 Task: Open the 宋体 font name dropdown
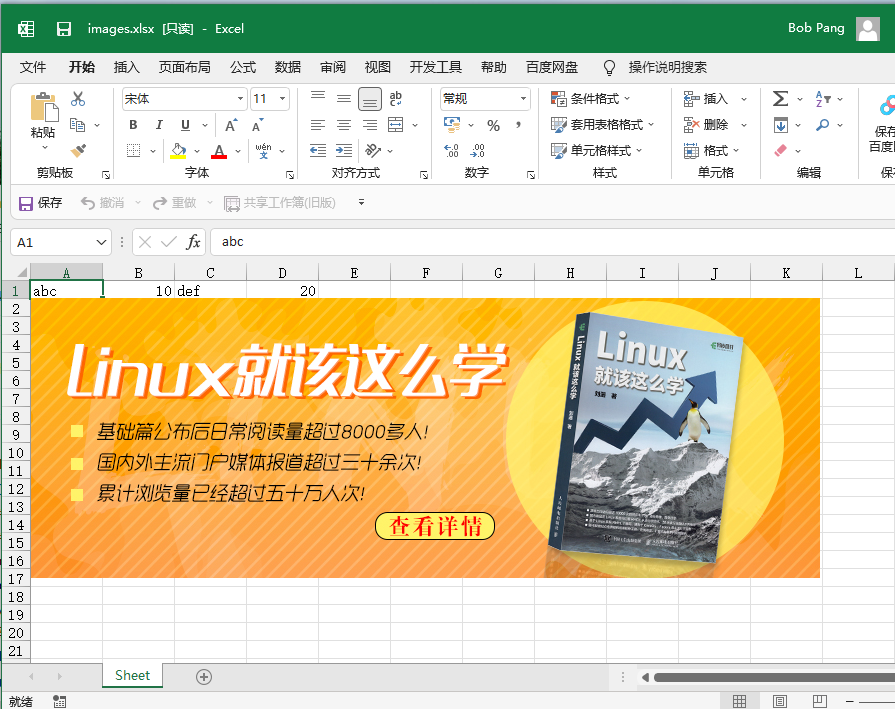[x=240, y=99]
